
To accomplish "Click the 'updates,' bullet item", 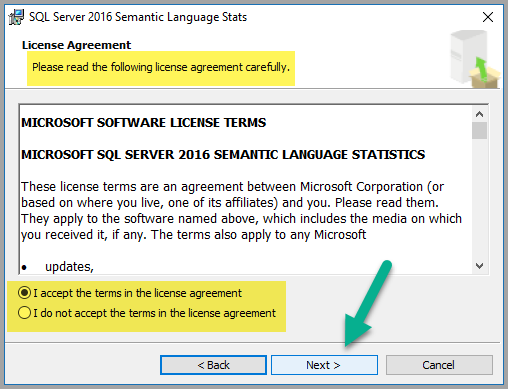I will coord(69,267).
